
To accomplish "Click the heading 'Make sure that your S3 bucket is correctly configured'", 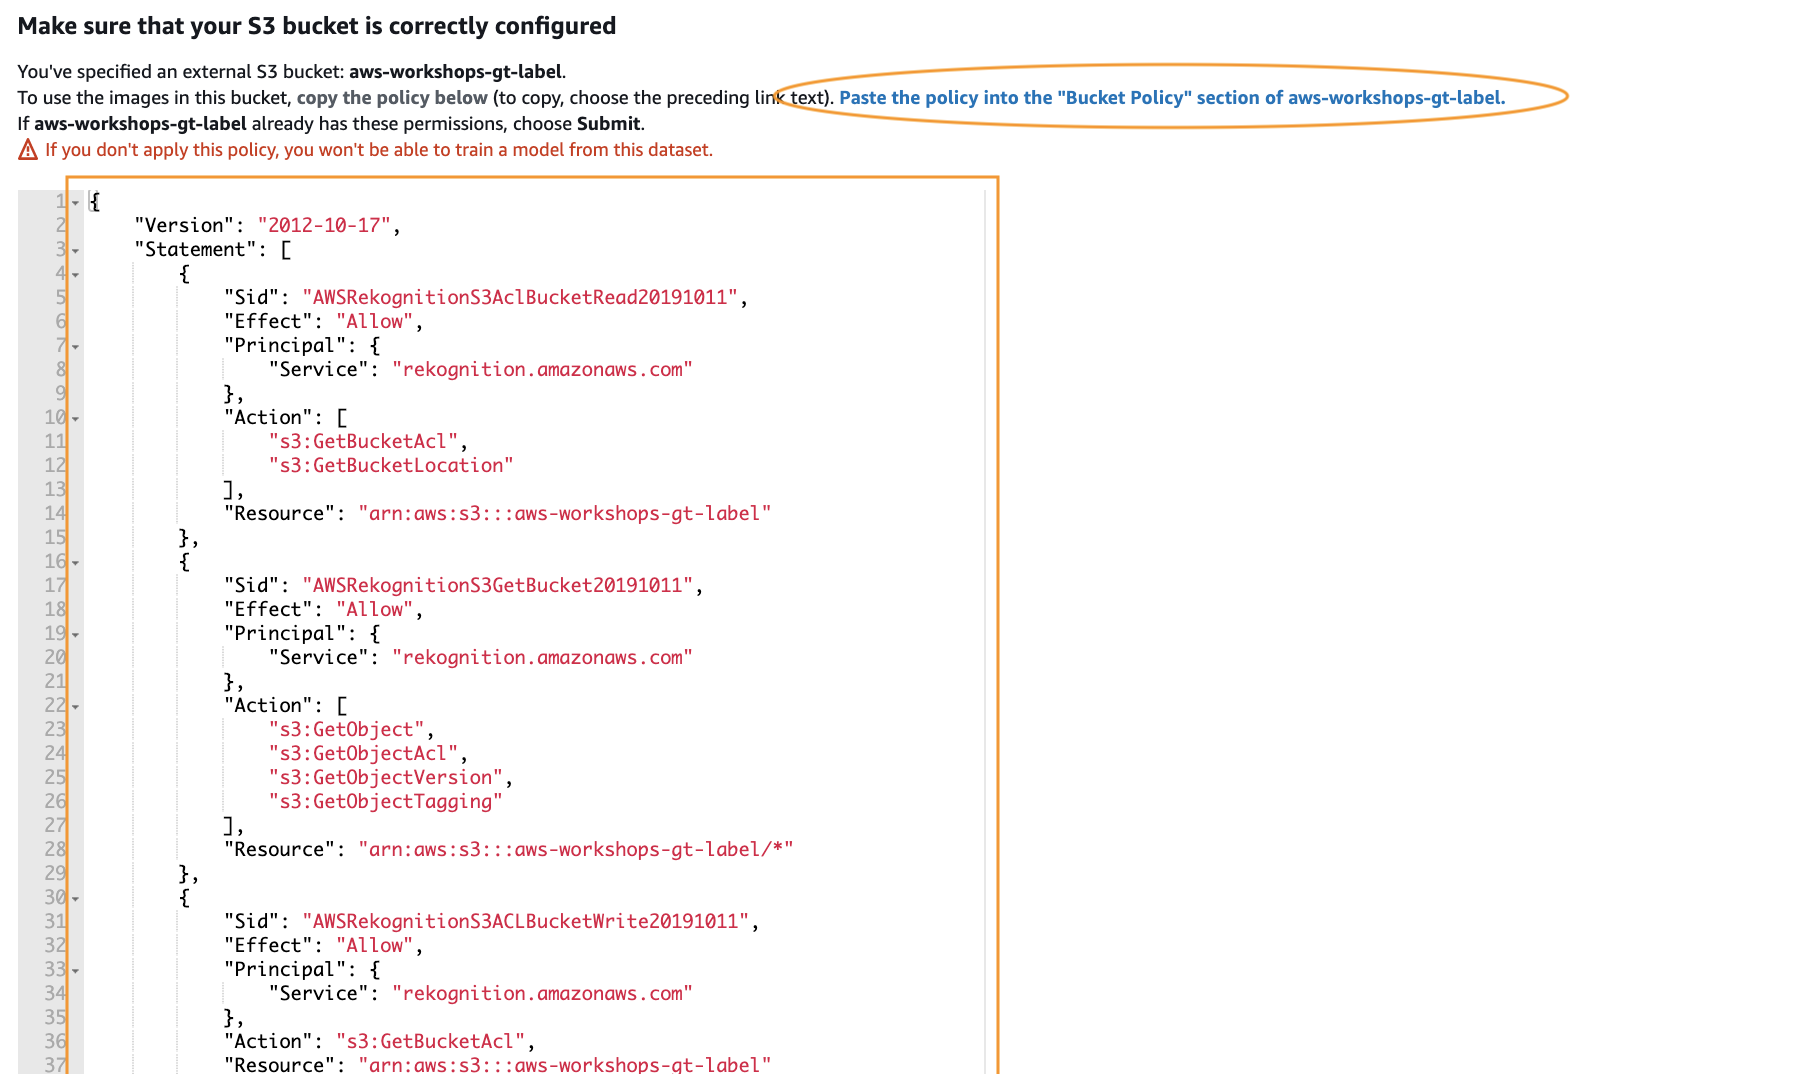I will pyautogui.click(x=317, y=26).
